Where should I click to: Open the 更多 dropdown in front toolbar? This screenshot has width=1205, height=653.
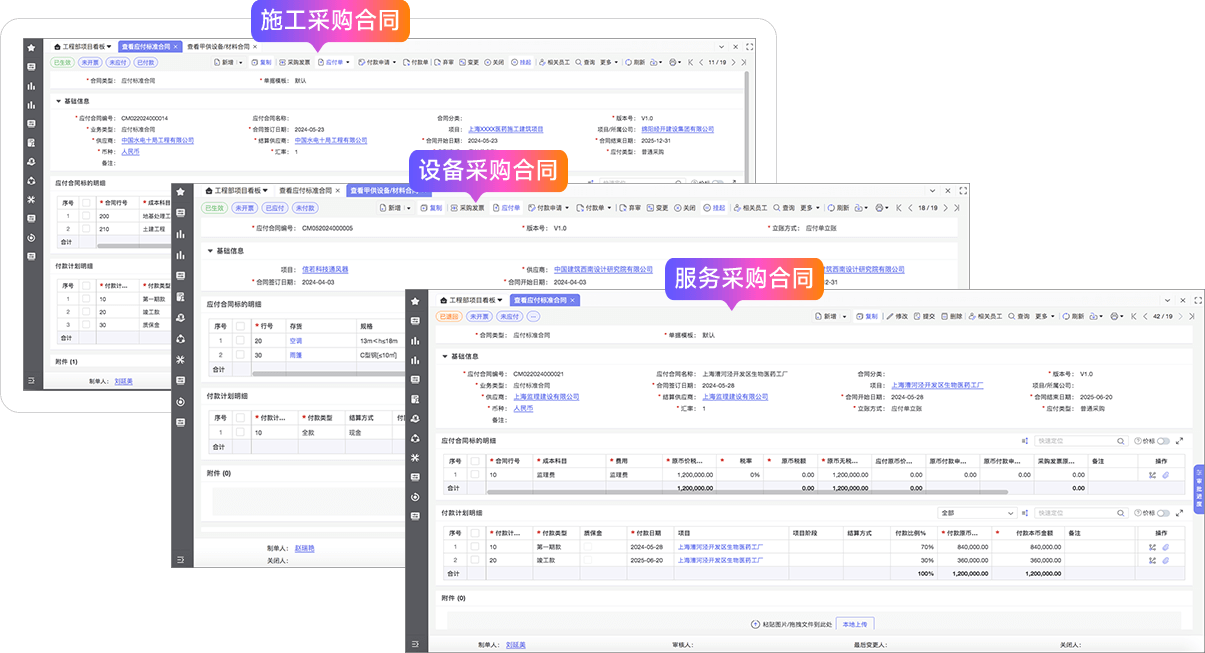[1044, 316]
